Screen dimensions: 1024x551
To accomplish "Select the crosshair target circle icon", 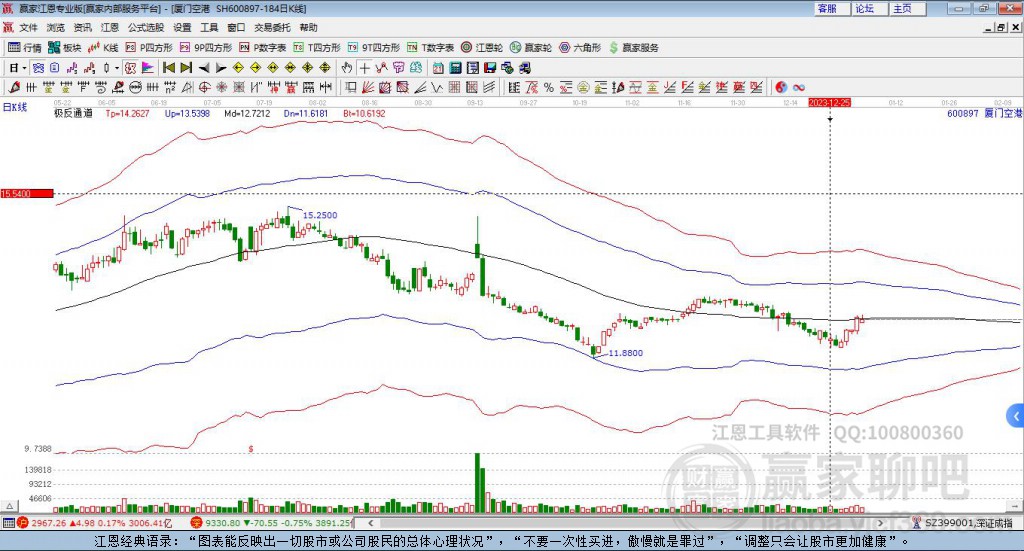I will (x=204, y=87).
